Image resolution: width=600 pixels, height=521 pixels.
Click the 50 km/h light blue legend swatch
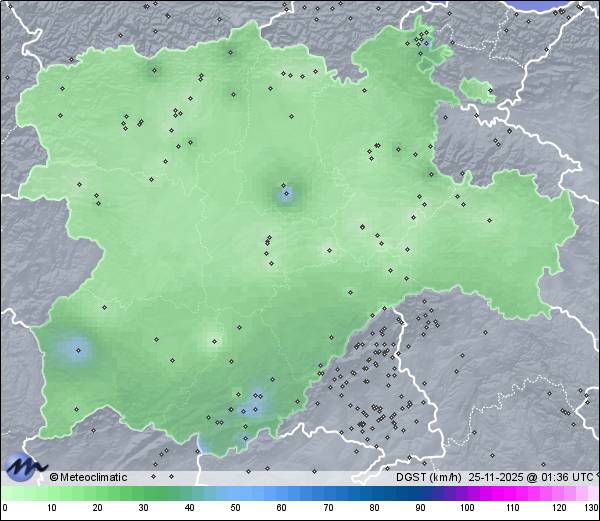[x=235, y=494]
